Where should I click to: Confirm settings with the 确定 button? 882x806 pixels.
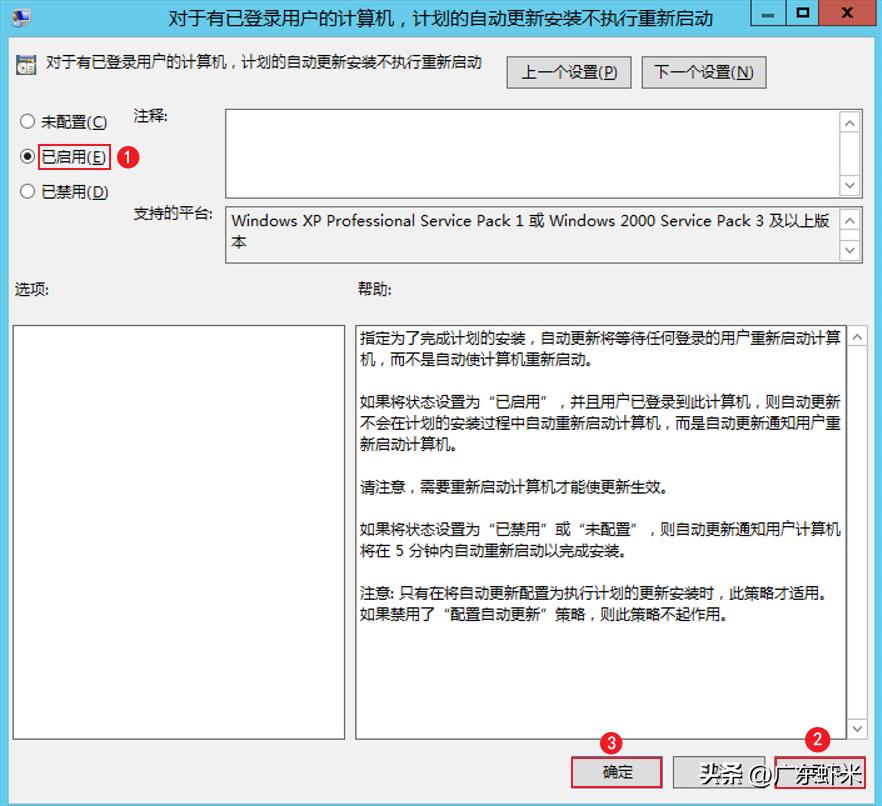pyautogui.click(x=616, y=772)
